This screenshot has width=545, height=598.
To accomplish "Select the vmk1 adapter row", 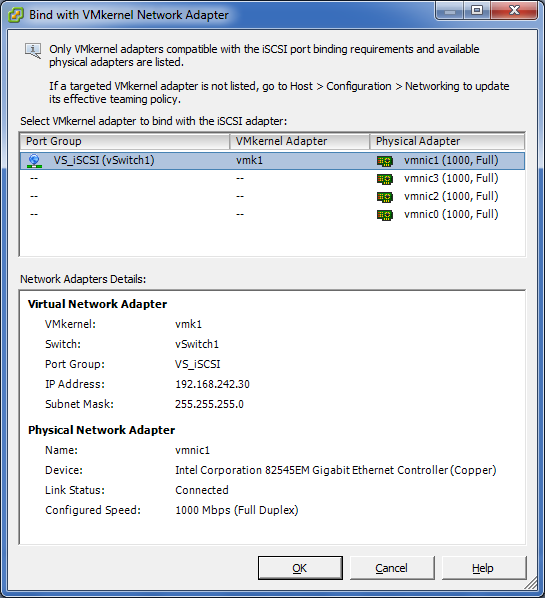I will tap(272, 161).
